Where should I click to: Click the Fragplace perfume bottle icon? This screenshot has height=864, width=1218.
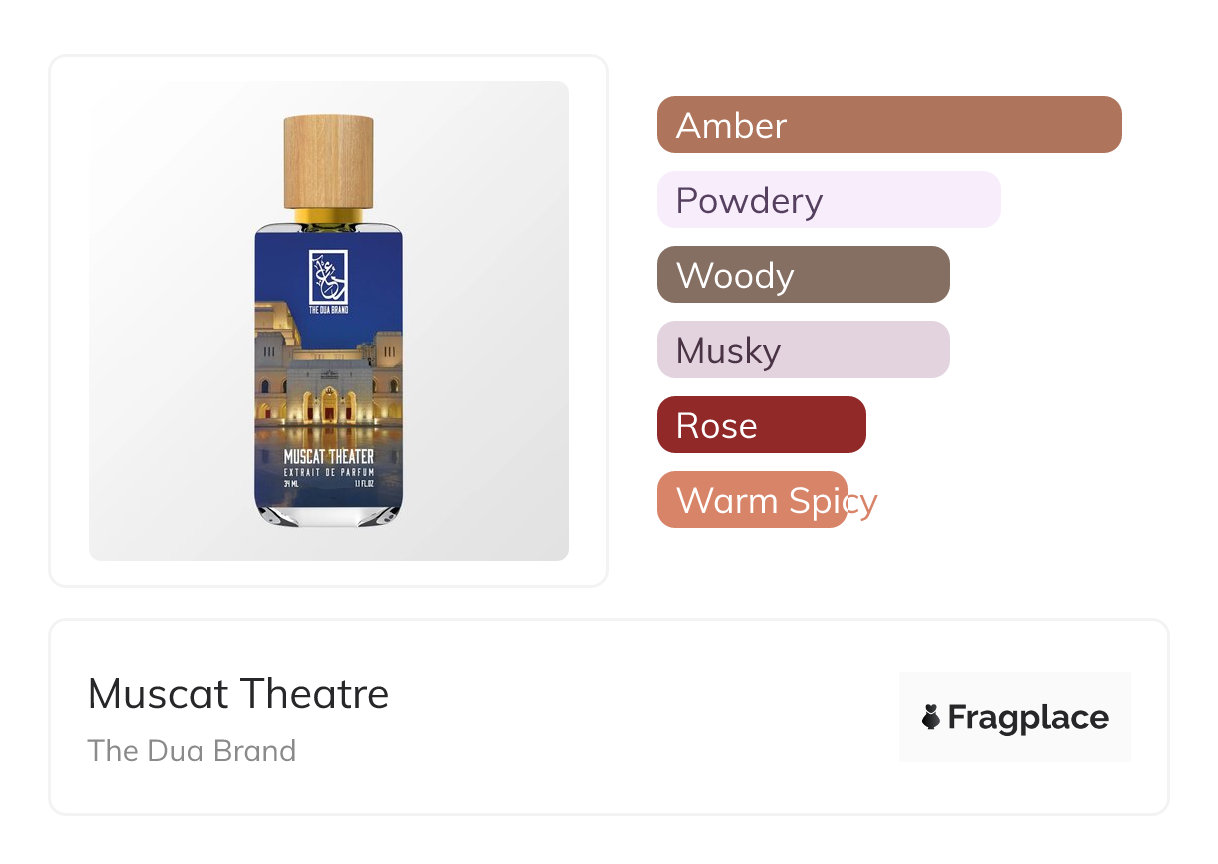click(x=931, y=717)
